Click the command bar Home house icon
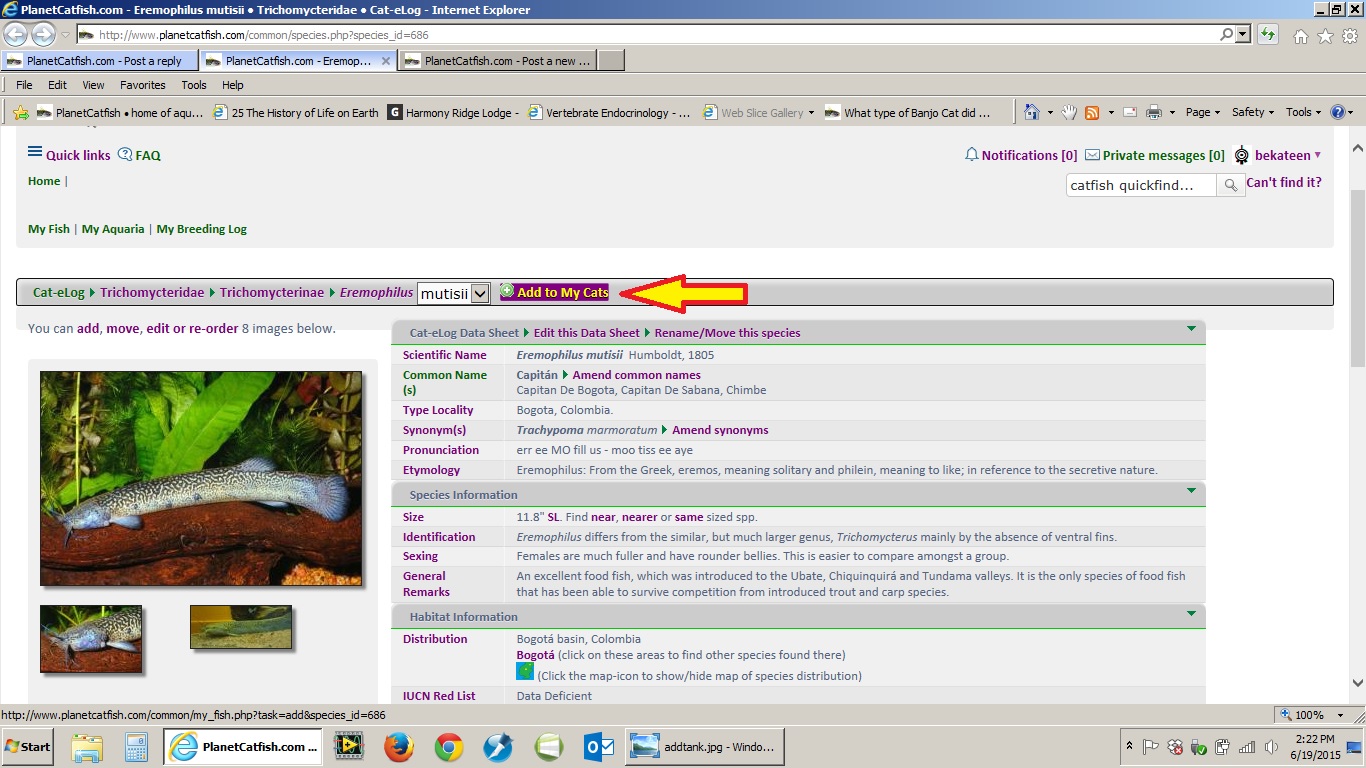 point(1032,112)
